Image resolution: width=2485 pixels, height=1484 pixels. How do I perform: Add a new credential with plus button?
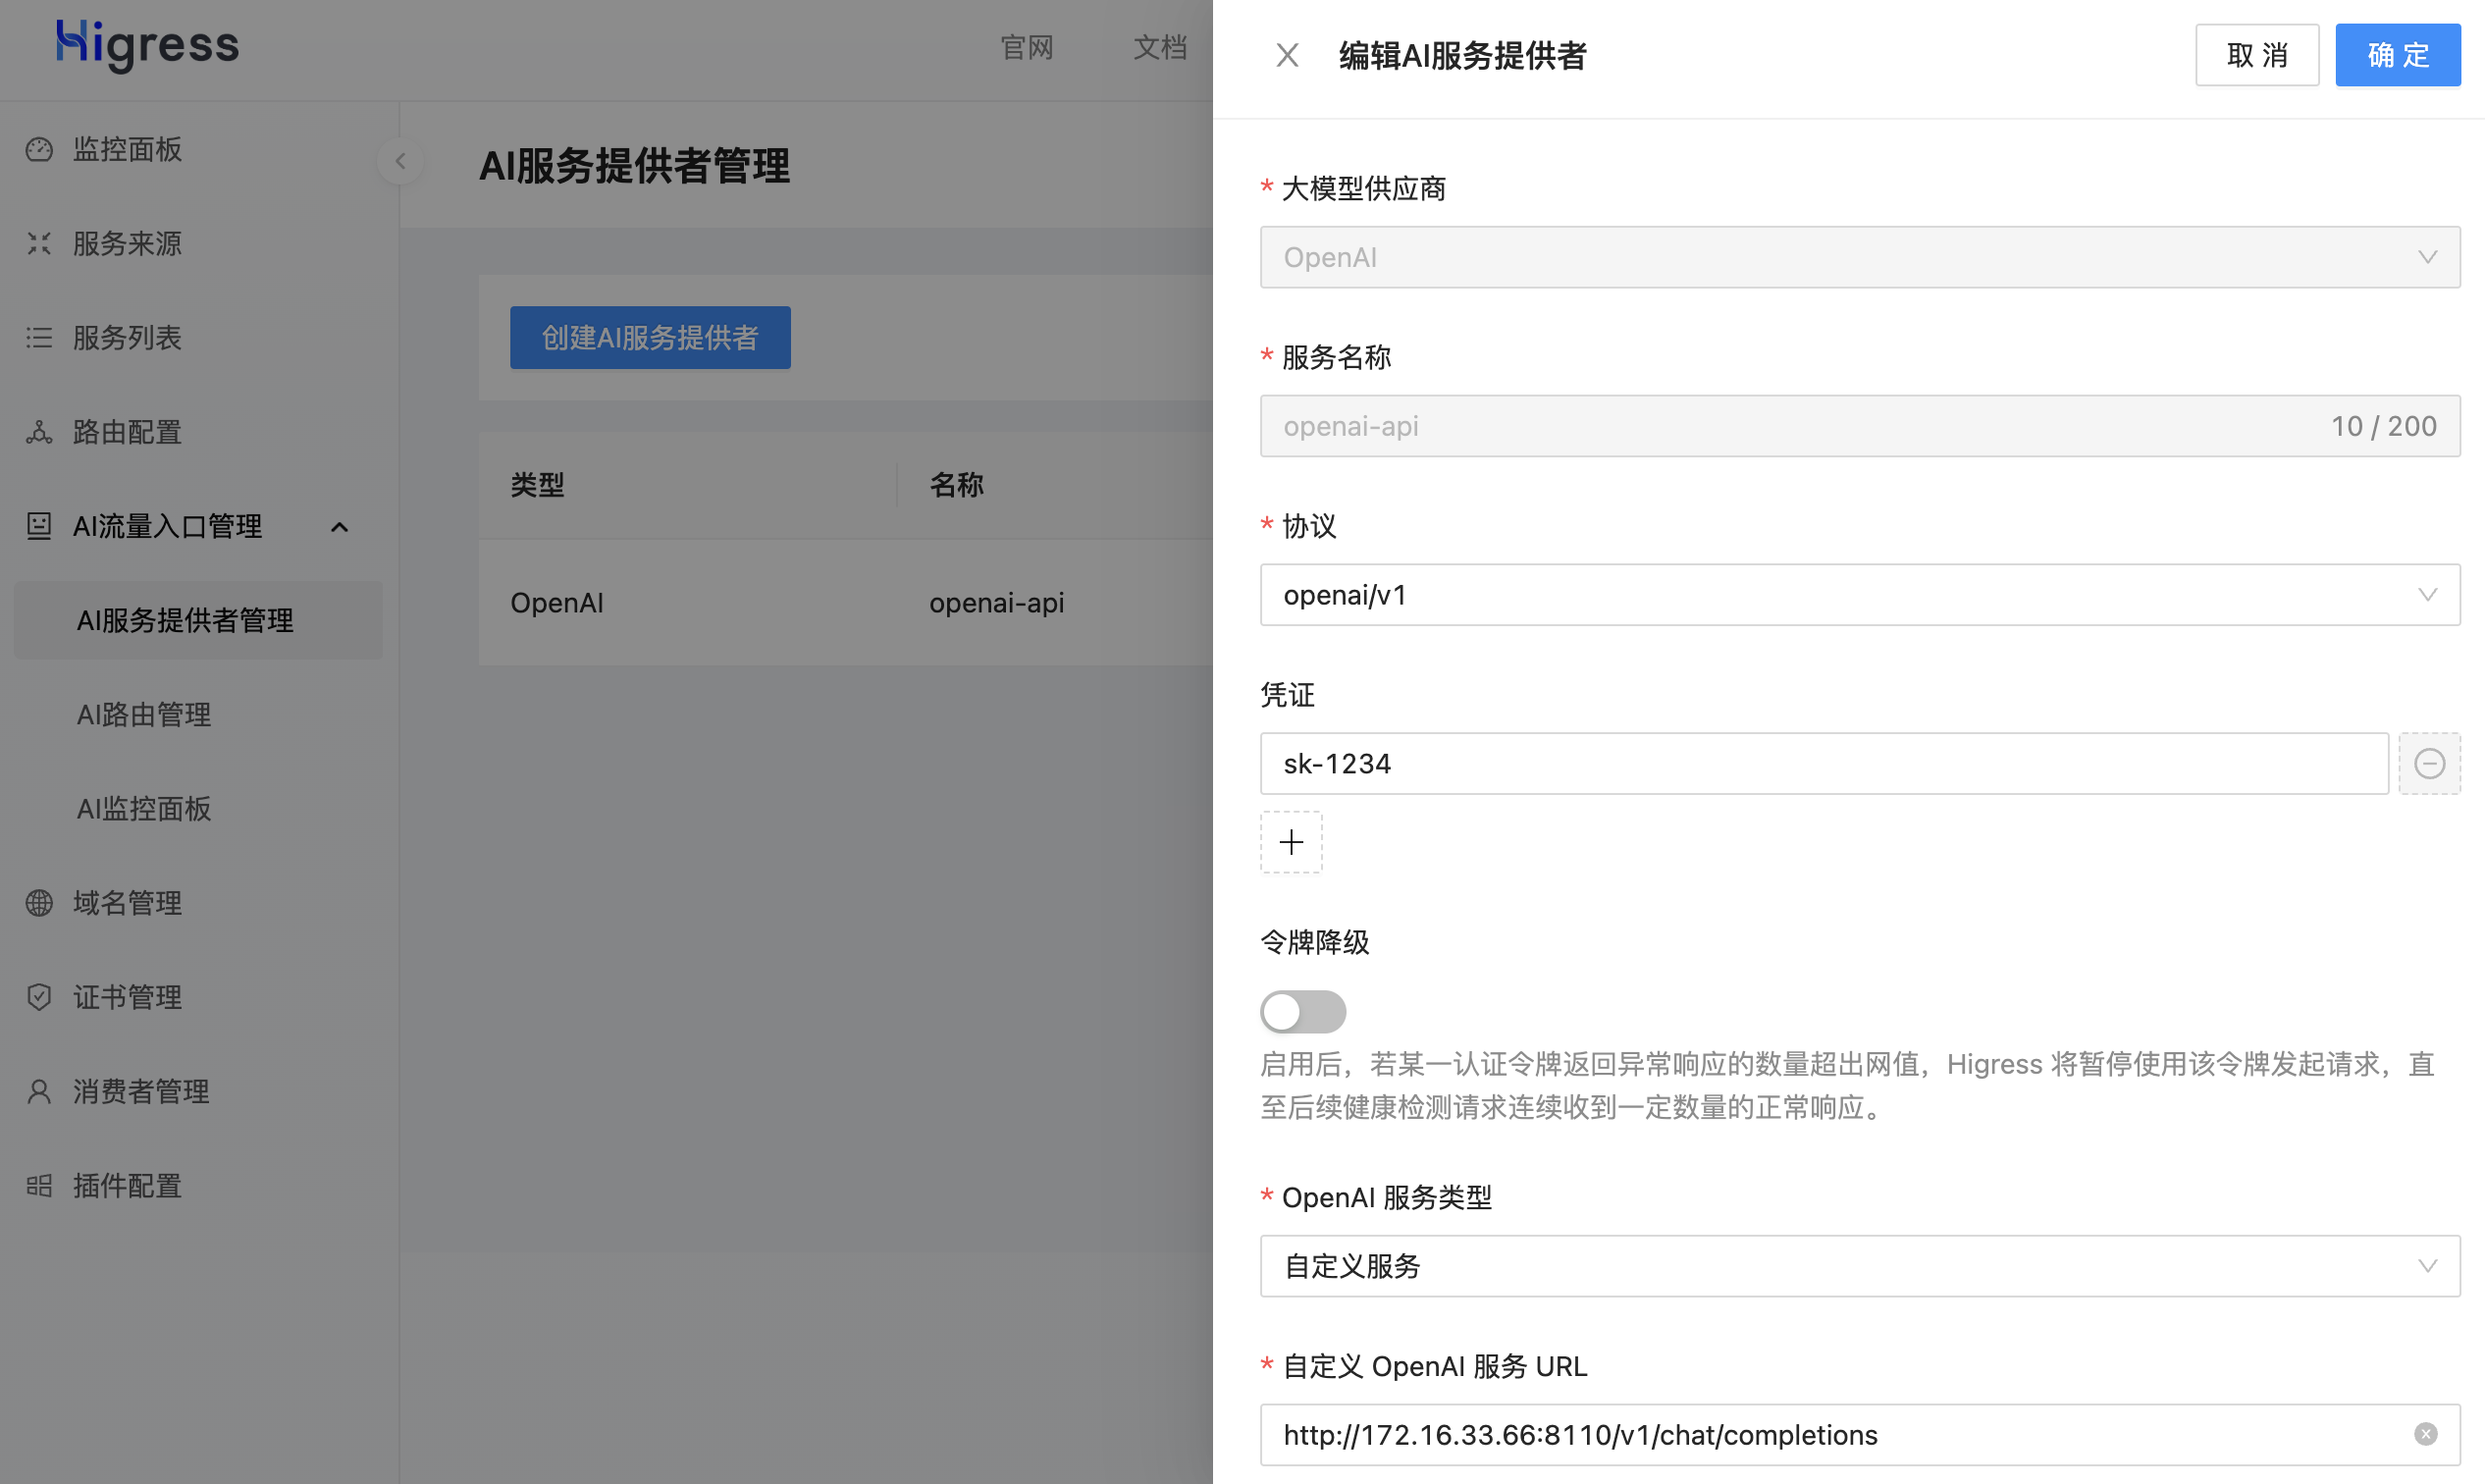[x=1291, y=842]
